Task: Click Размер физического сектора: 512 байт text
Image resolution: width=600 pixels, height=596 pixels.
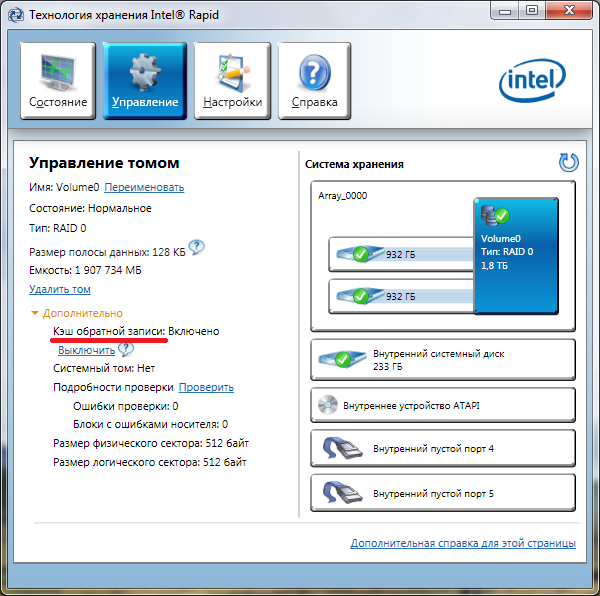Action: click(x=151, y=443)
